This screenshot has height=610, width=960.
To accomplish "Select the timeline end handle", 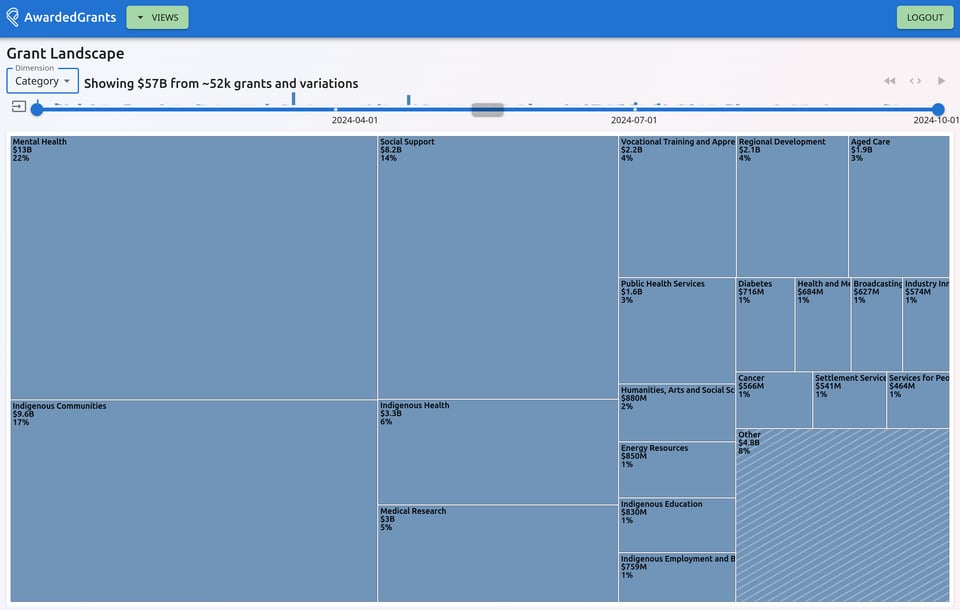I will 938,109.
